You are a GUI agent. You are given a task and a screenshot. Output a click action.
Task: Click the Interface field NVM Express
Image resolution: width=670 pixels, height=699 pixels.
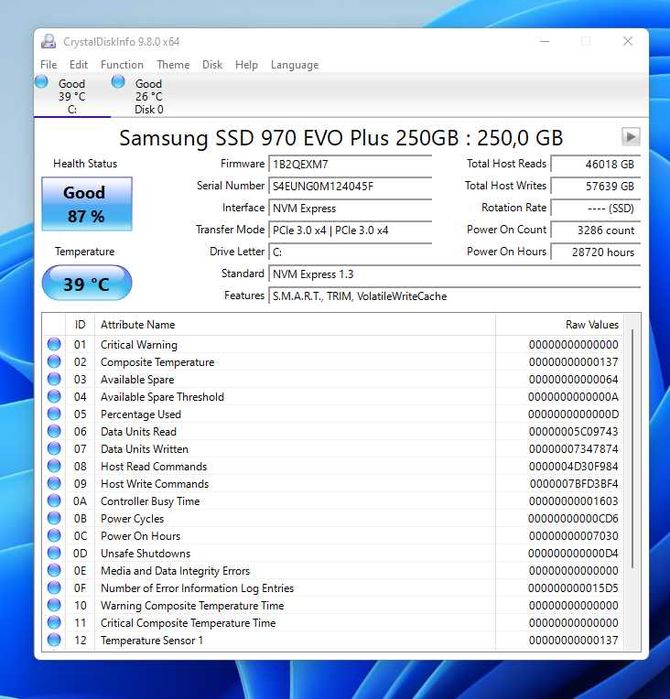pyautogui.click(x=350, y=208)
